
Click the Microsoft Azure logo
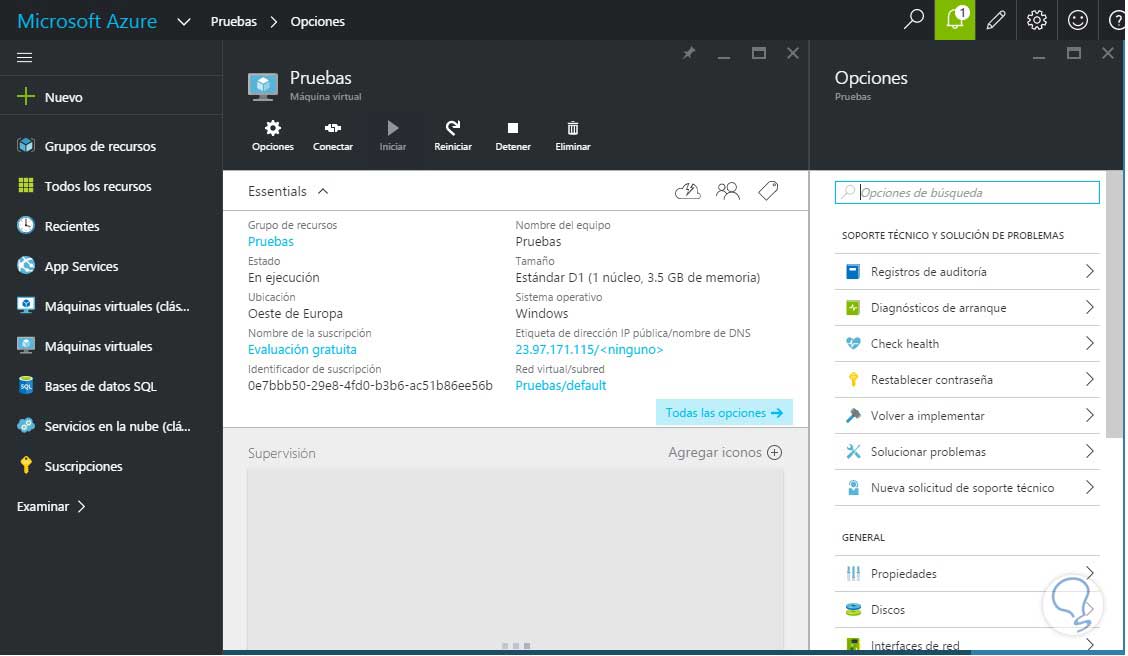coord(87,21)
